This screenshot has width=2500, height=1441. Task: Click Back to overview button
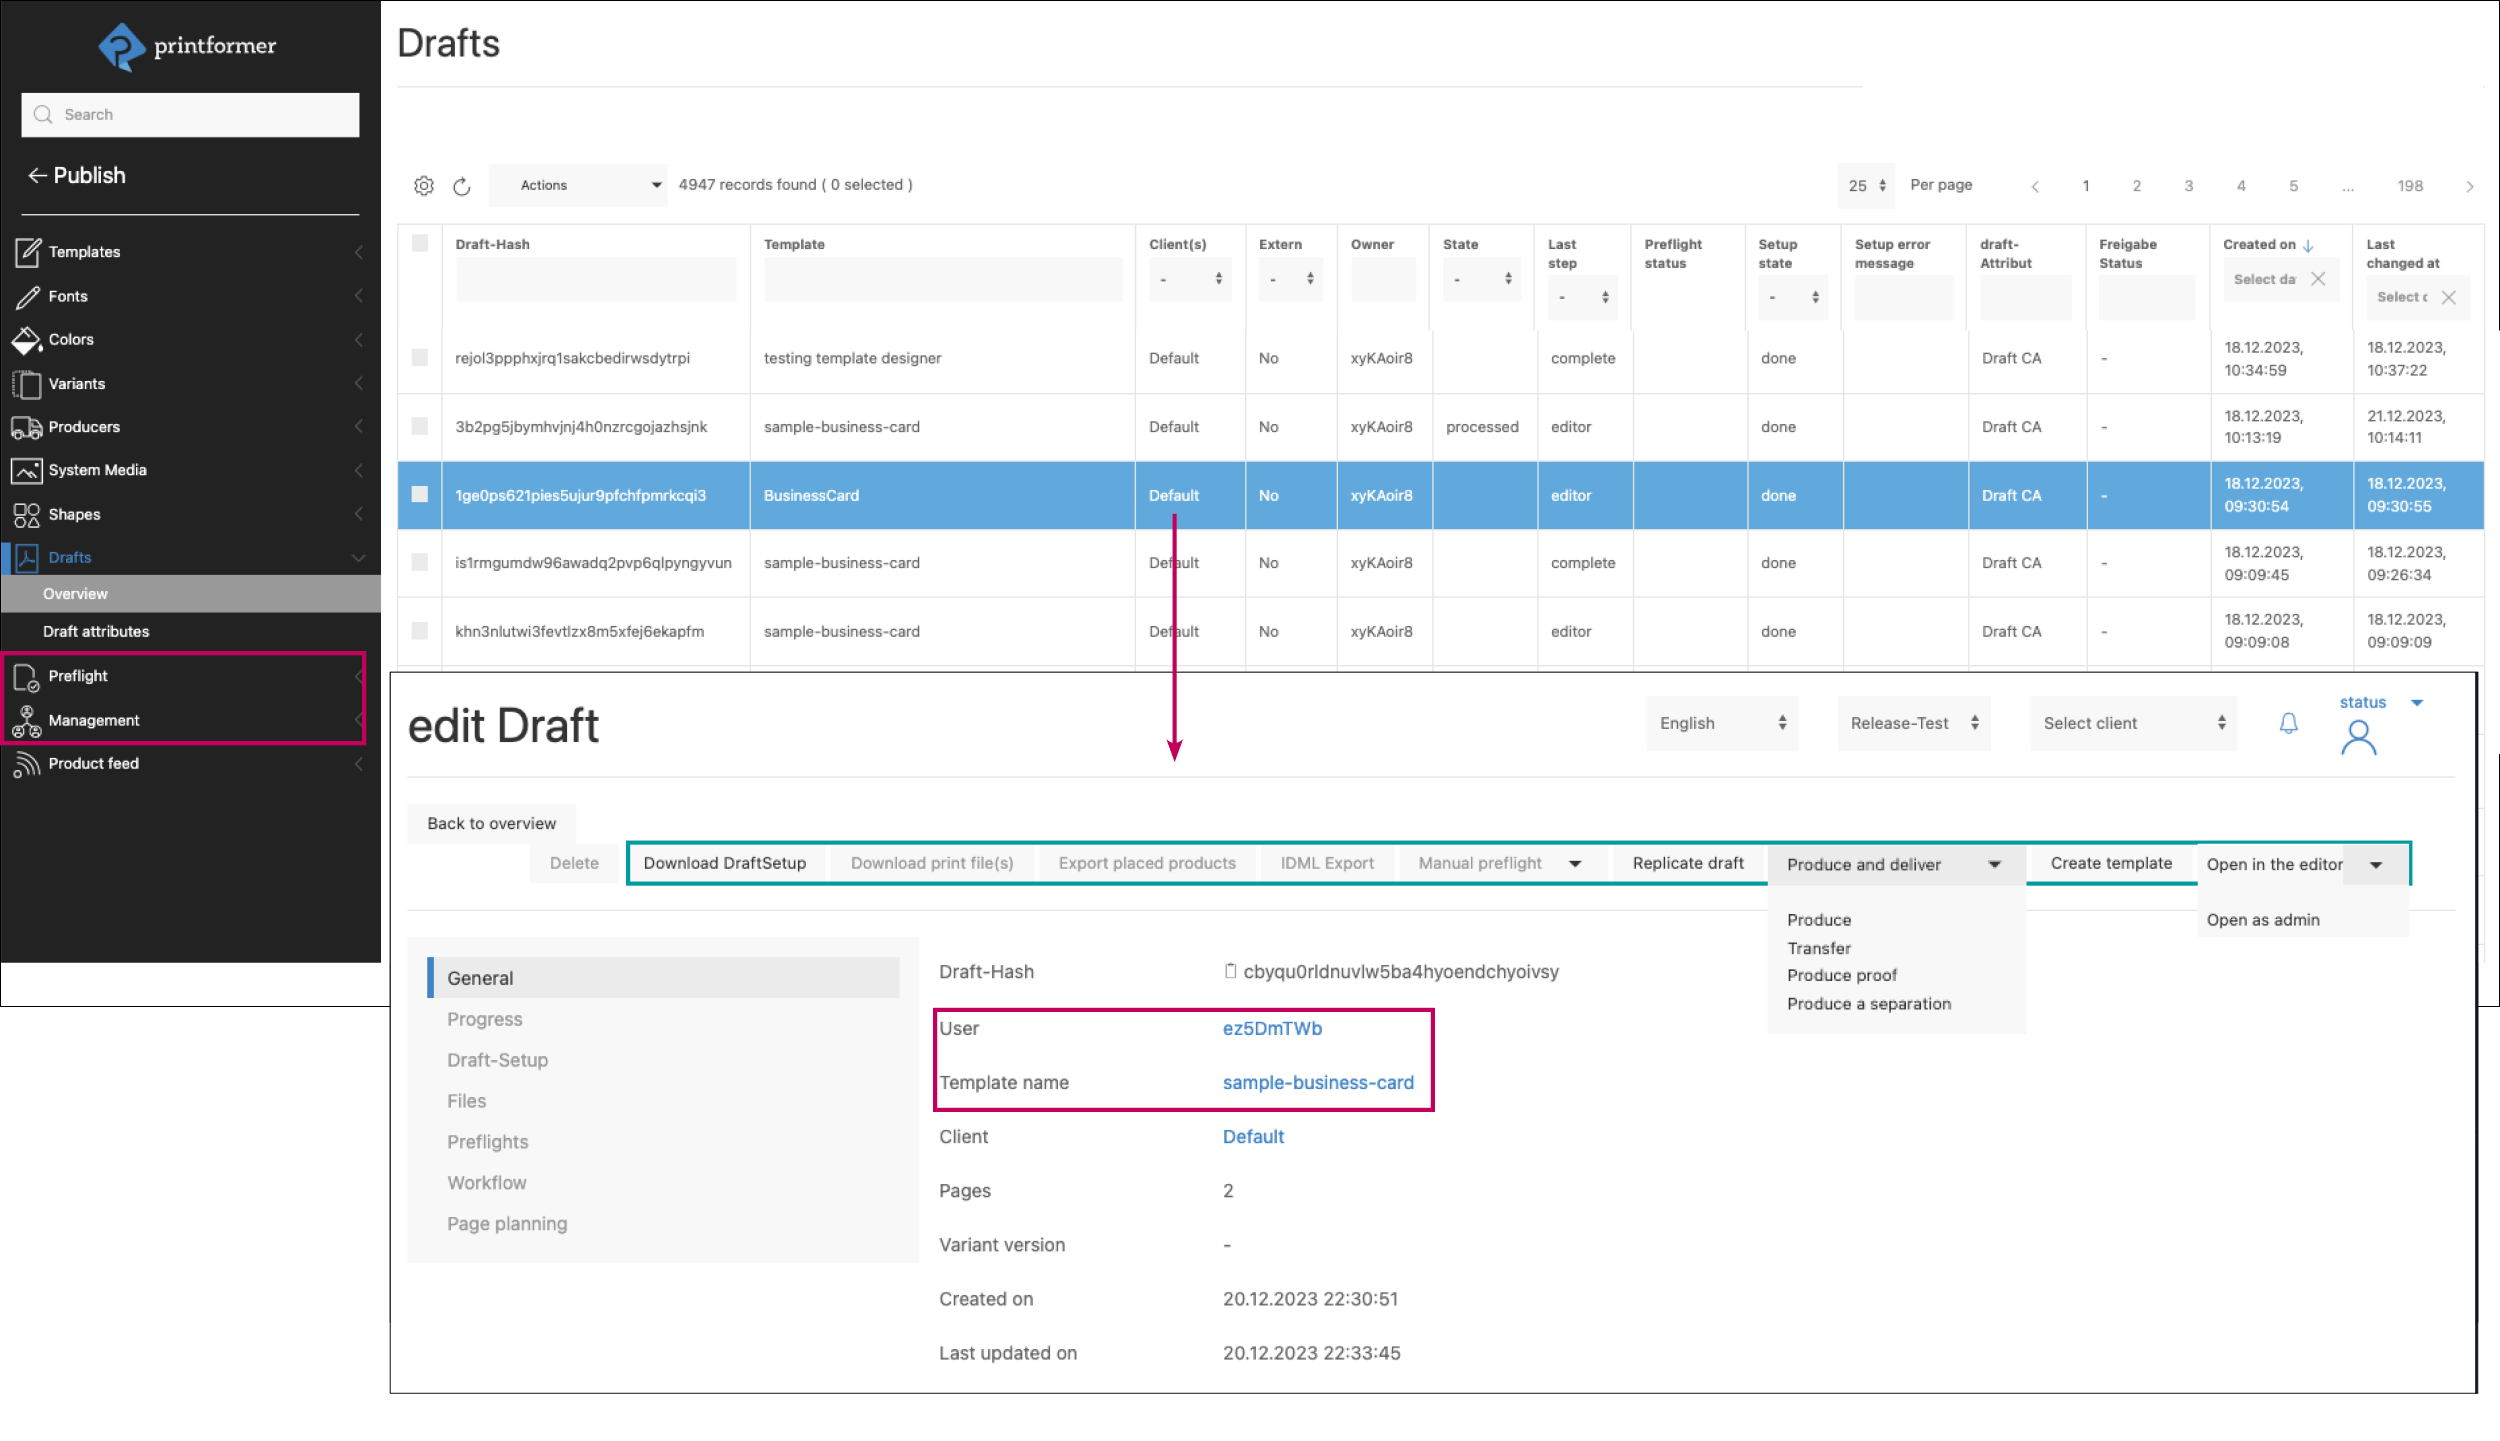coord(491,823)
